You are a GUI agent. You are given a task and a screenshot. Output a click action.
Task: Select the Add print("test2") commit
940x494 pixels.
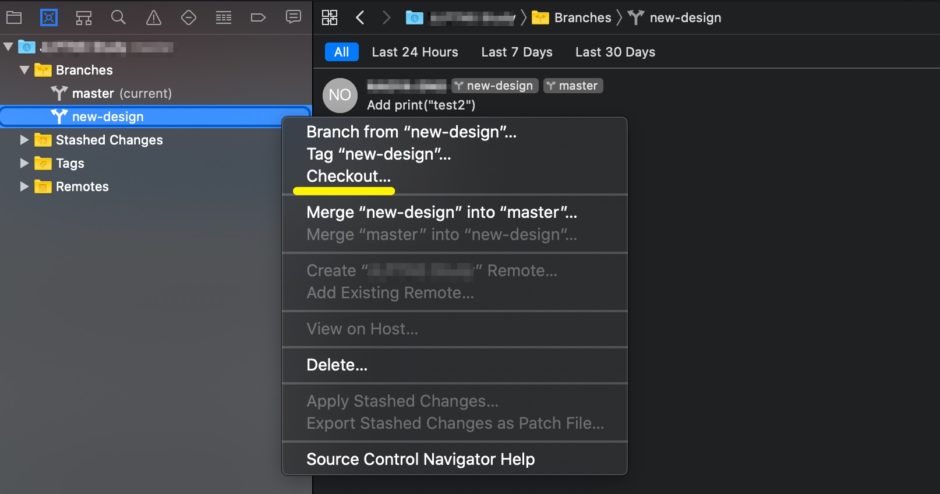[421, 105]
